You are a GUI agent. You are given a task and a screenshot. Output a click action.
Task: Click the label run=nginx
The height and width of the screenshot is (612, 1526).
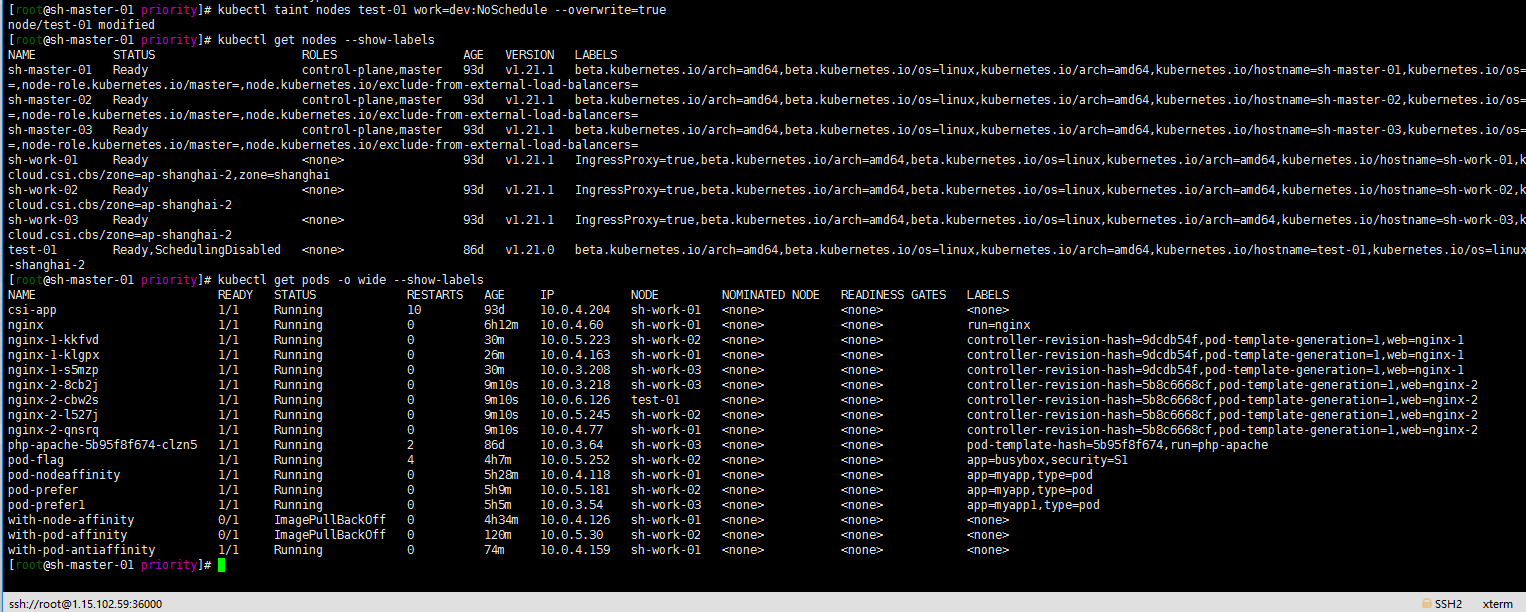pos(998,324)
